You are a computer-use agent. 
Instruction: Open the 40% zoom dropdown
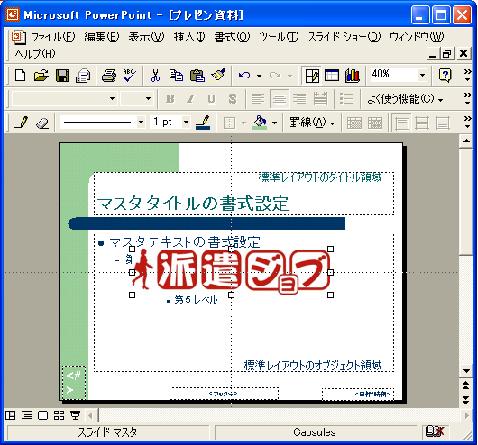422,75
